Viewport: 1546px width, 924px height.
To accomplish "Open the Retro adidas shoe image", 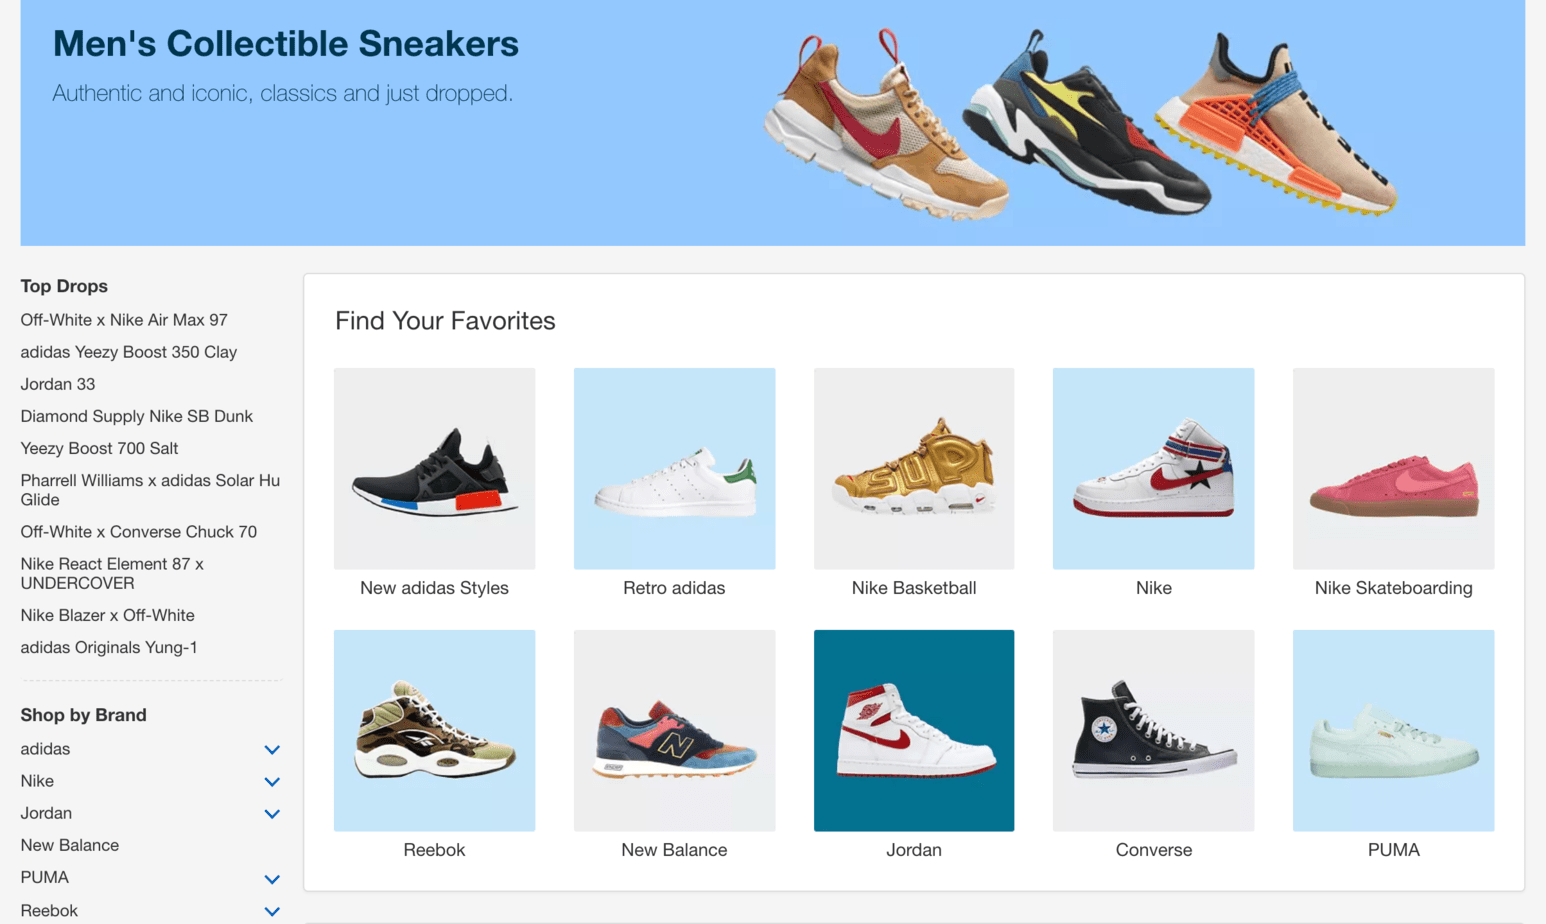I will [x=674, y=468].
